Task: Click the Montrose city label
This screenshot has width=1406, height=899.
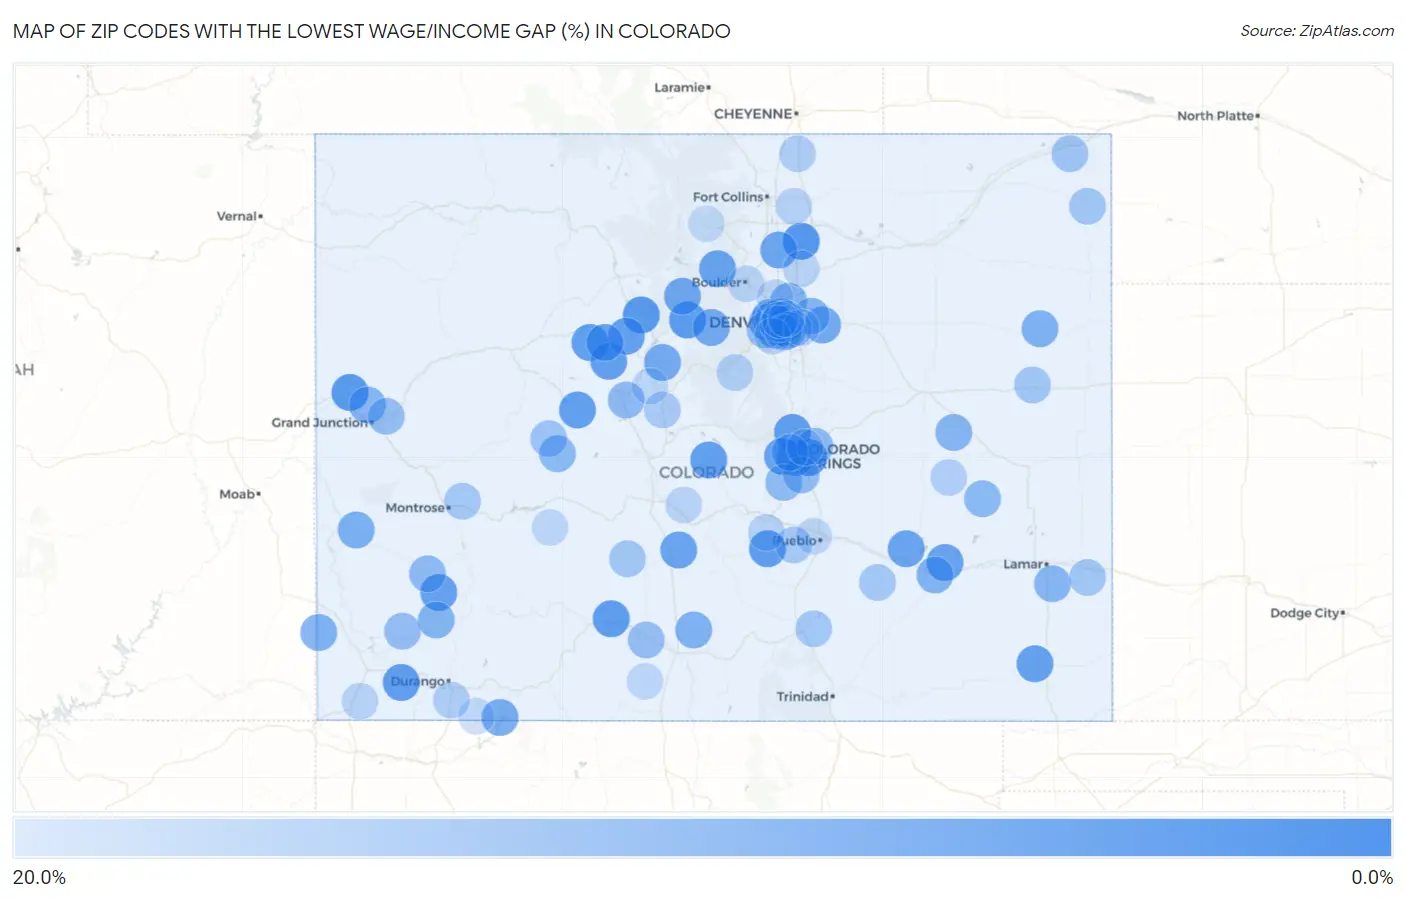Action: (418, 508)
